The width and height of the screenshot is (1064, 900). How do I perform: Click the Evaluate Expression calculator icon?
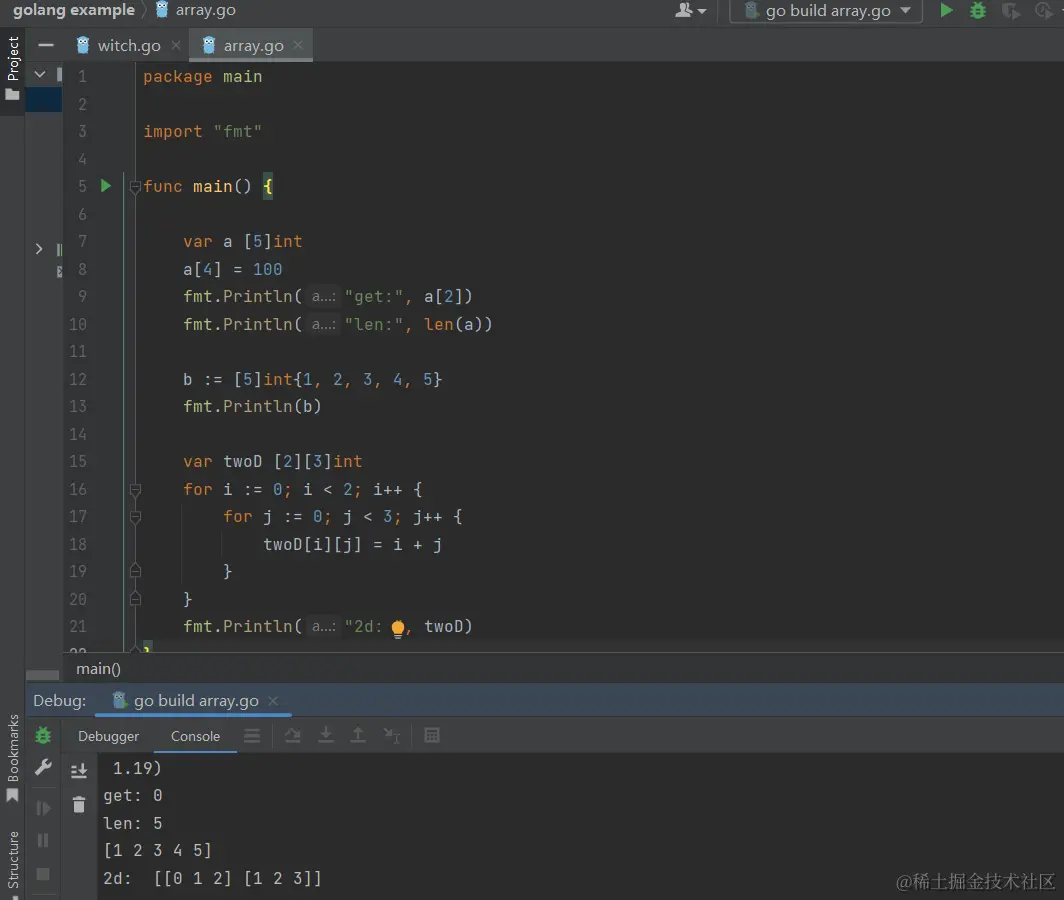pyautogui.click(x=432, y=736)
